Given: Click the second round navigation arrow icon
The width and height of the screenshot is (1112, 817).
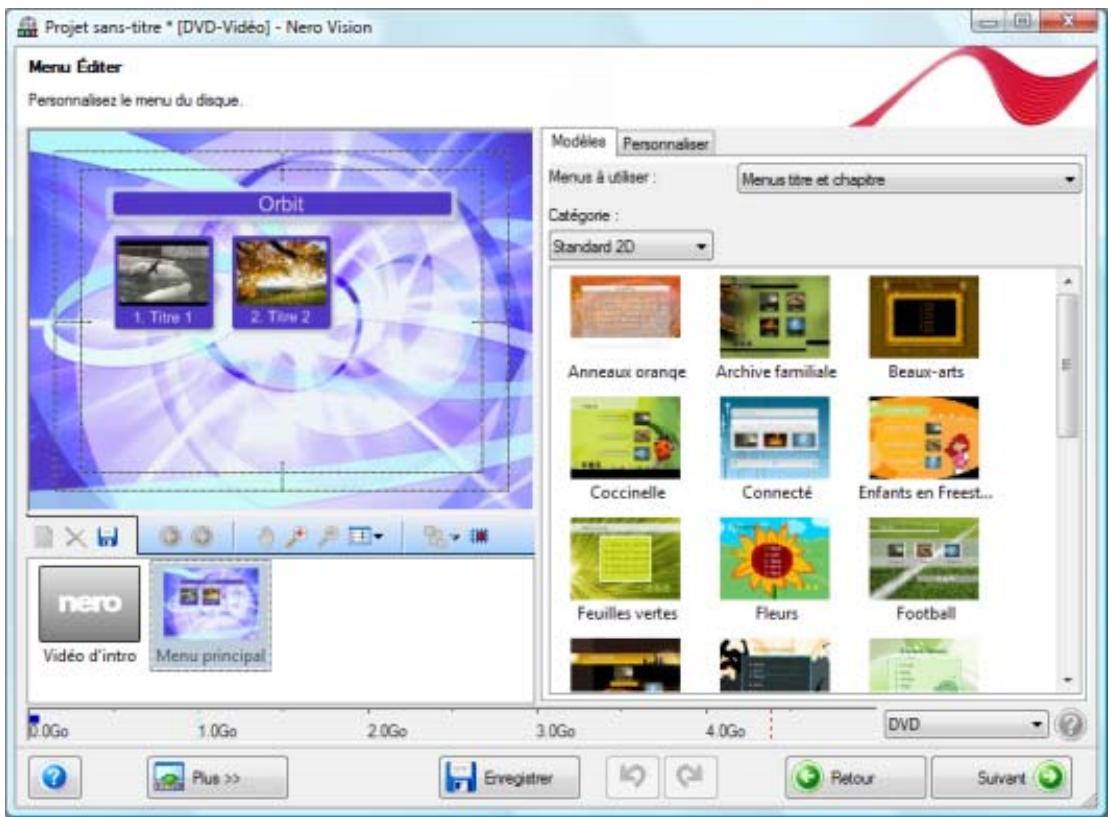Looking at the screenshot, I should coord(201,537).
